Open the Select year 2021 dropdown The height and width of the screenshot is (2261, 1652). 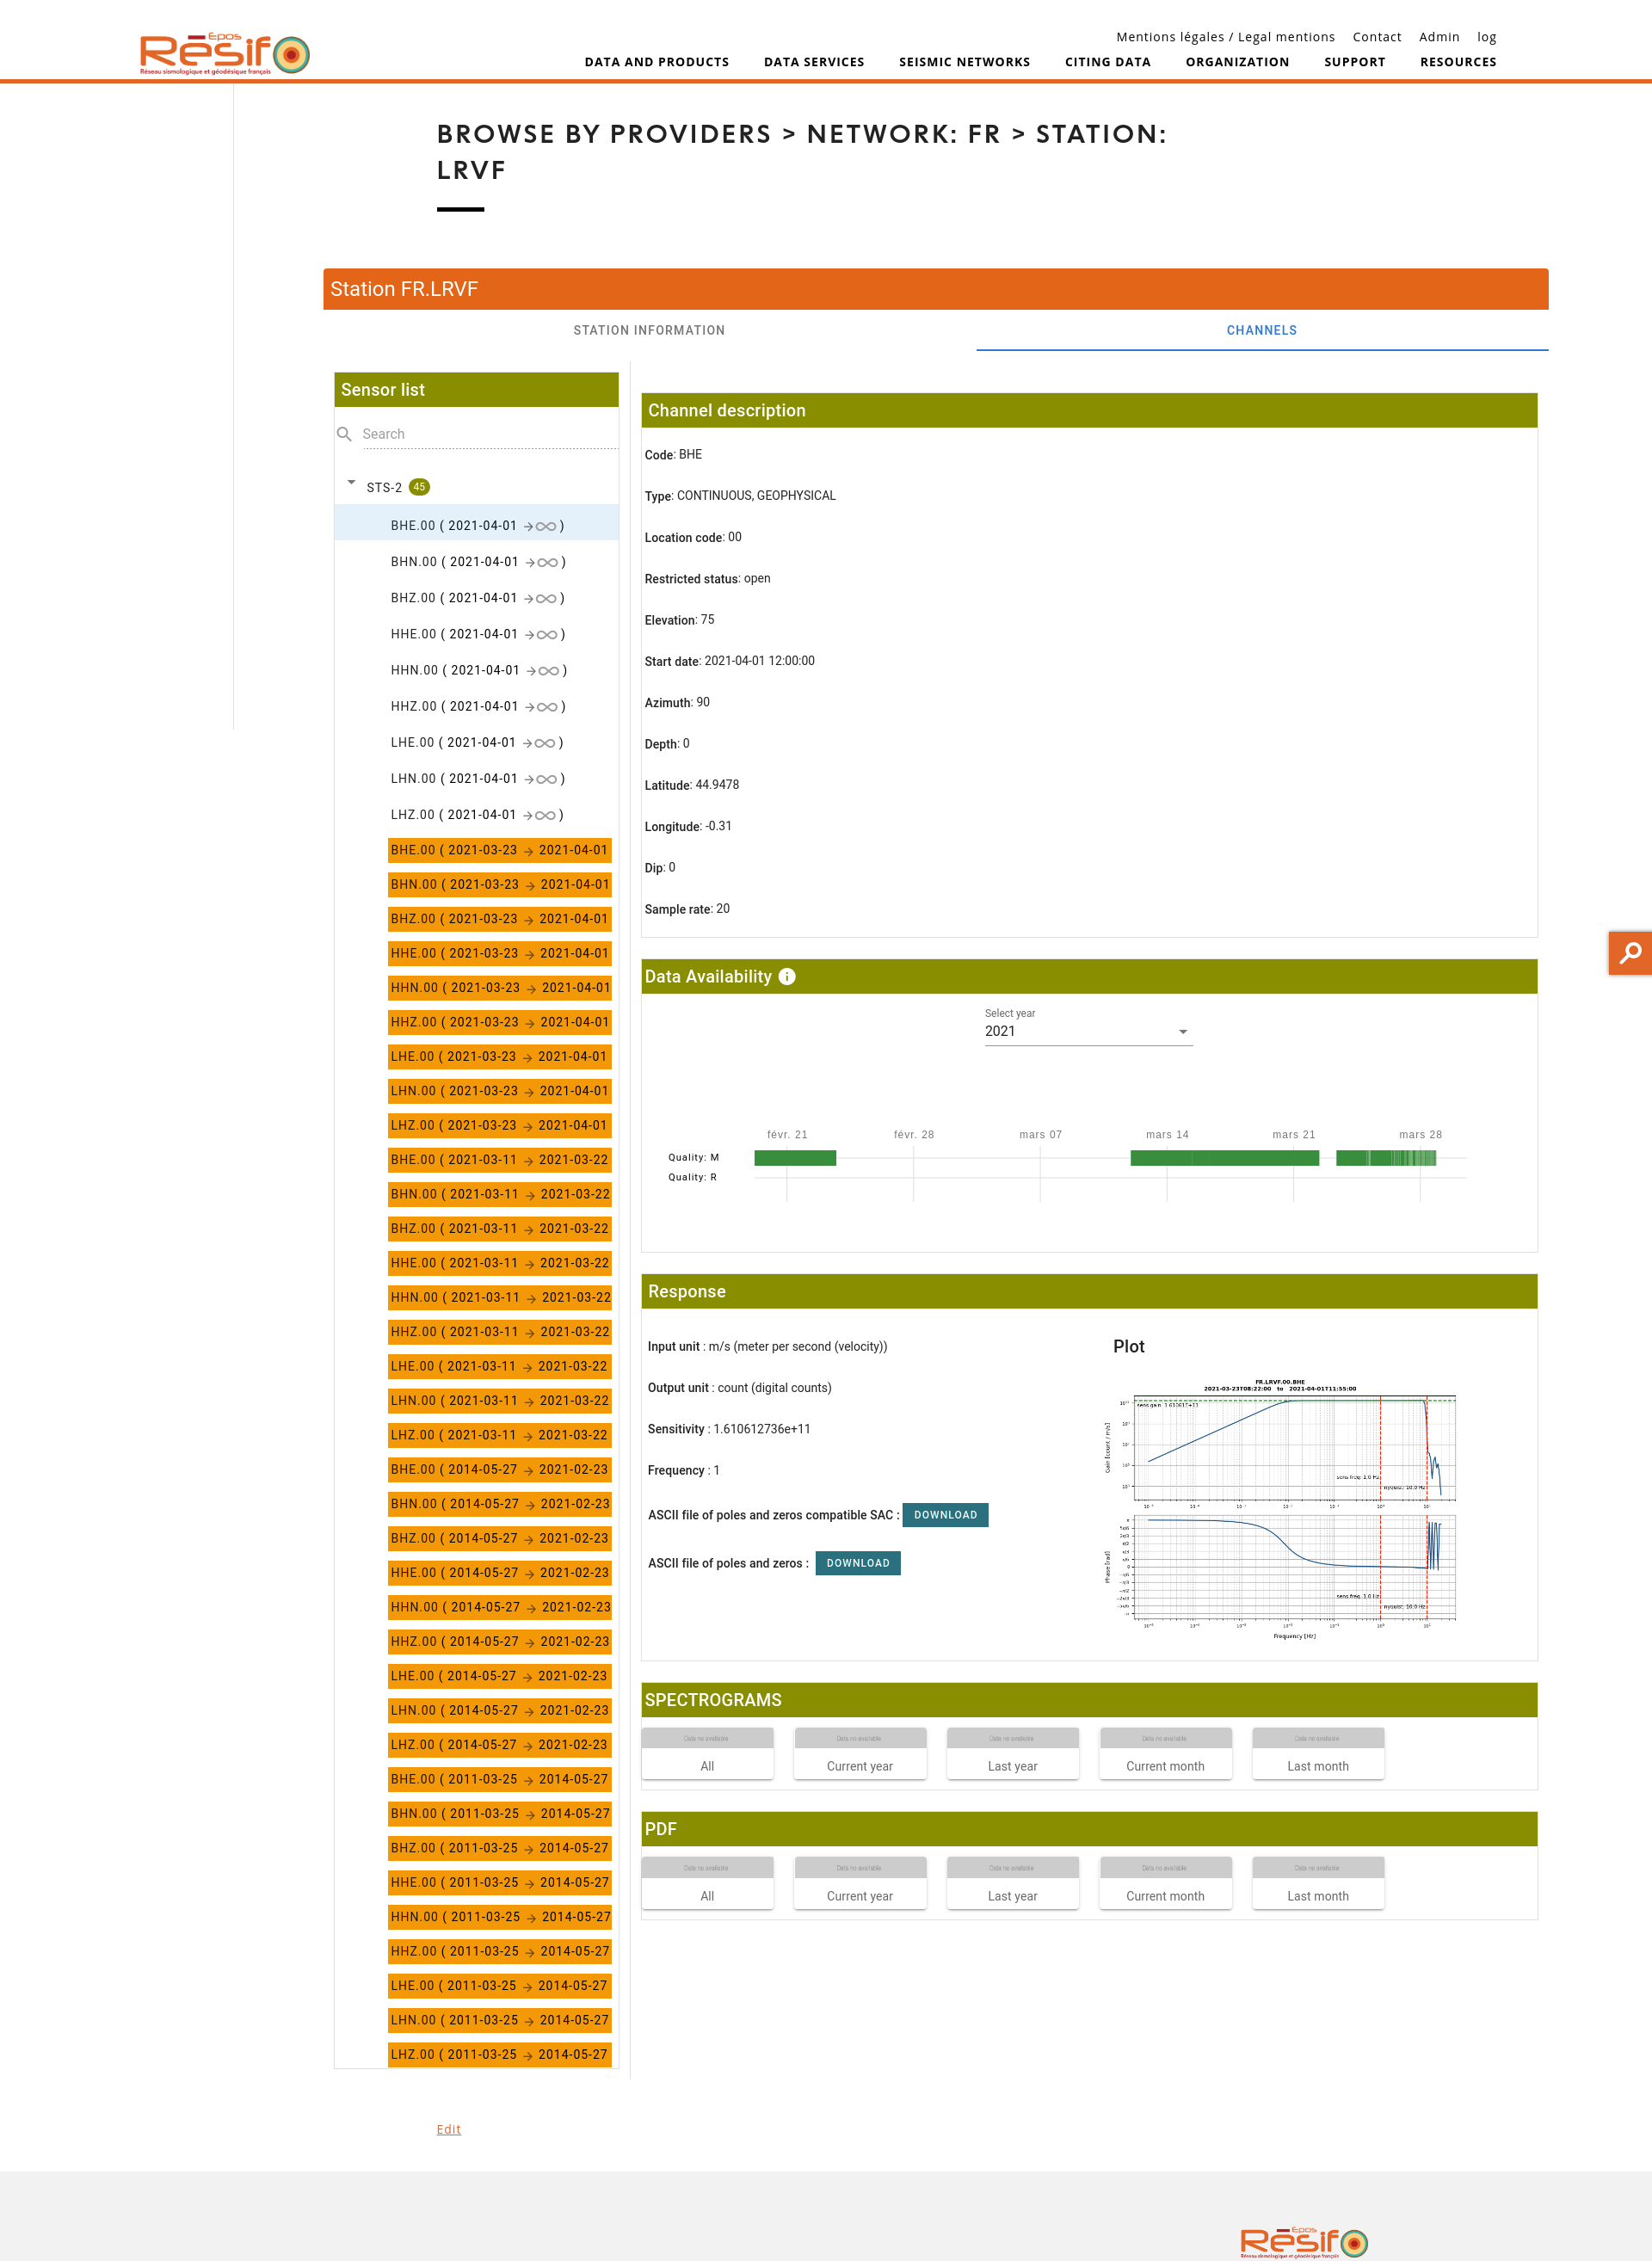coord(1088,1031)
